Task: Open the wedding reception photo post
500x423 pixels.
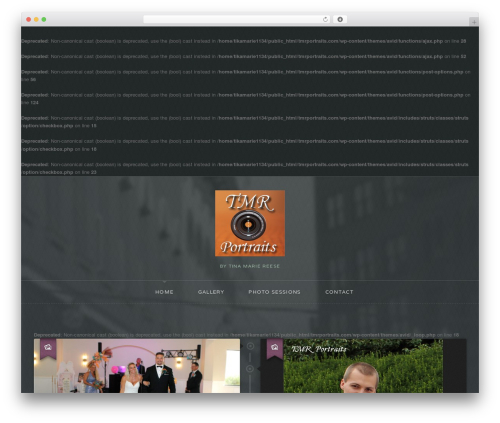Action: [137, 366]
